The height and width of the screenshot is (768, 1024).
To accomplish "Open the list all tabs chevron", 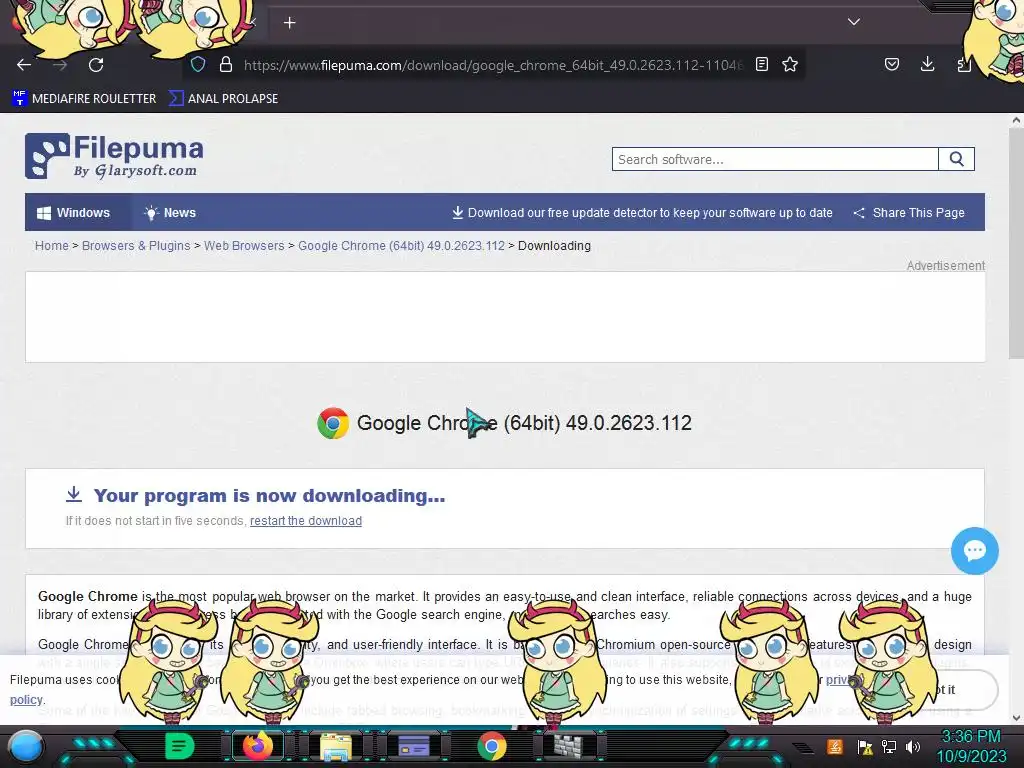I will pos(854,22).
